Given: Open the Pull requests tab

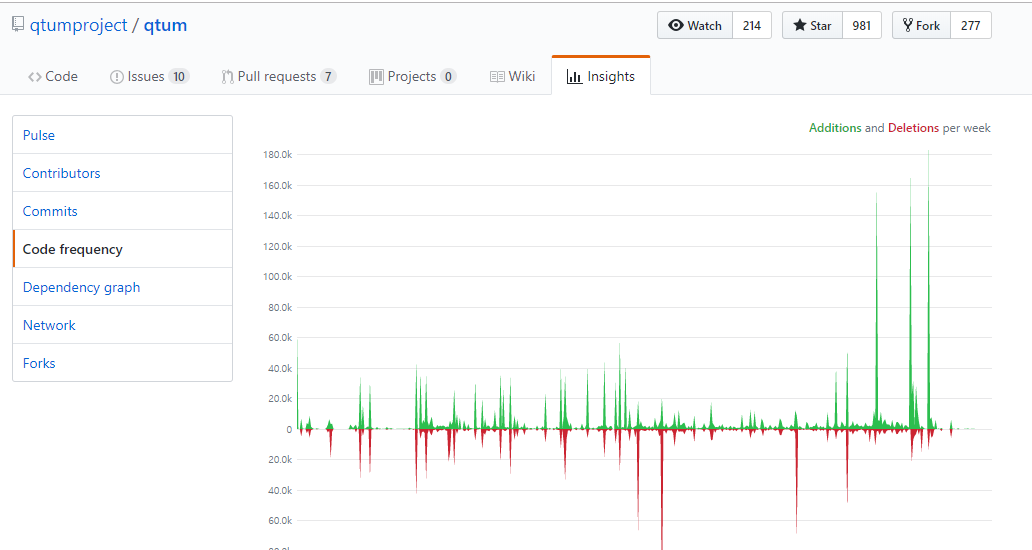Looking at the screenshot, I should [279, 76].
